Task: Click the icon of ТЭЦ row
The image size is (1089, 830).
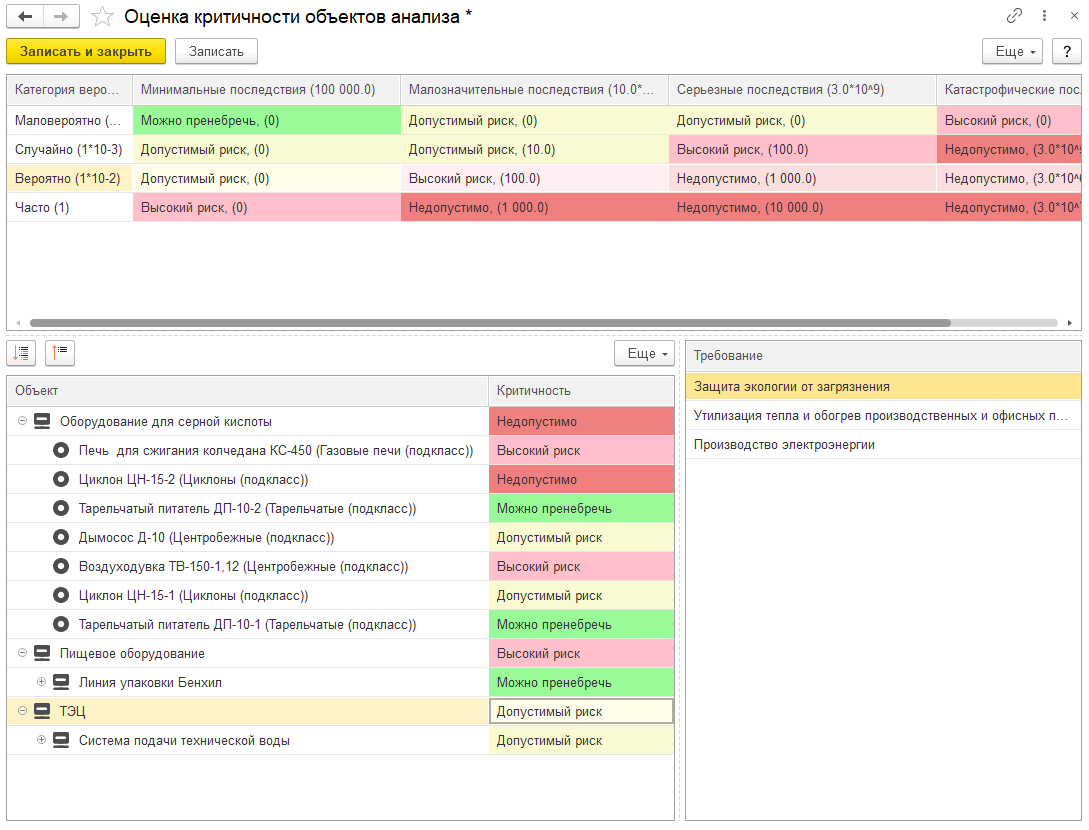Action: (42, 711)
